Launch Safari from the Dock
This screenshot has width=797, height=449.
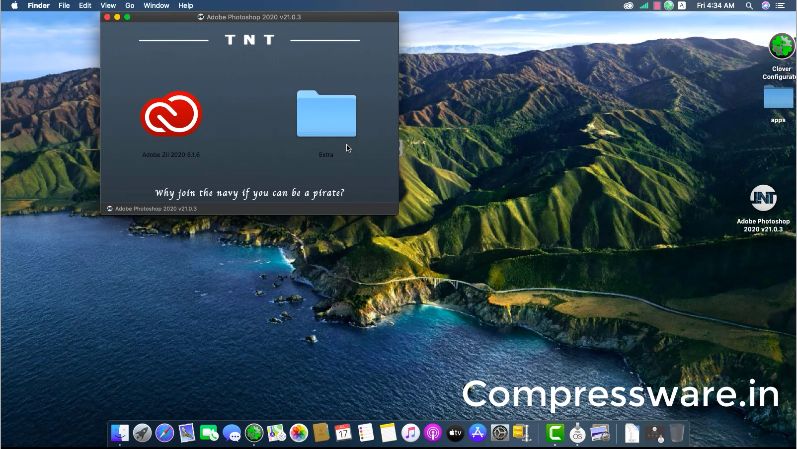(165, 433)
